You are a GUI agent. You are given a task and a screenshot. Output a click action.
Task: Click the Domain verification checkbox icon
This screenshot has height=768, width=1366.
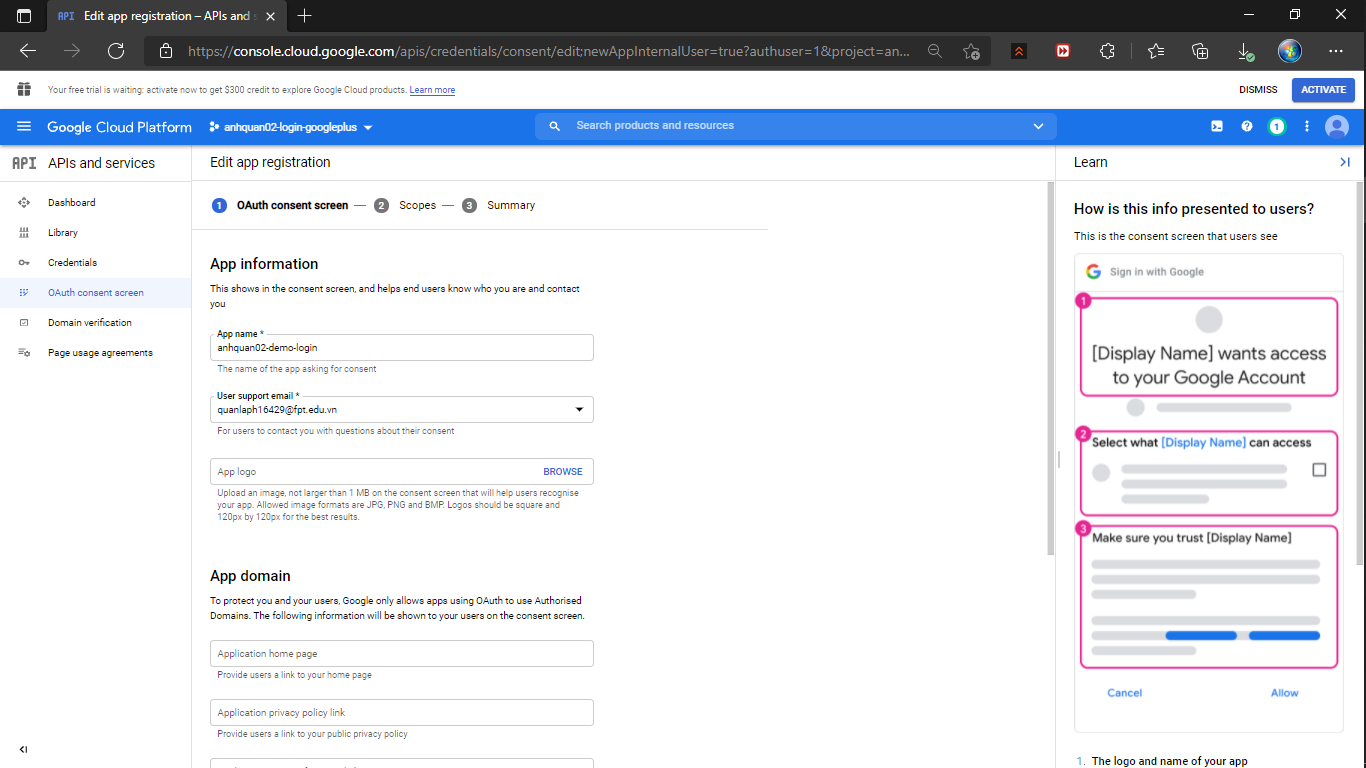(24, 323)
